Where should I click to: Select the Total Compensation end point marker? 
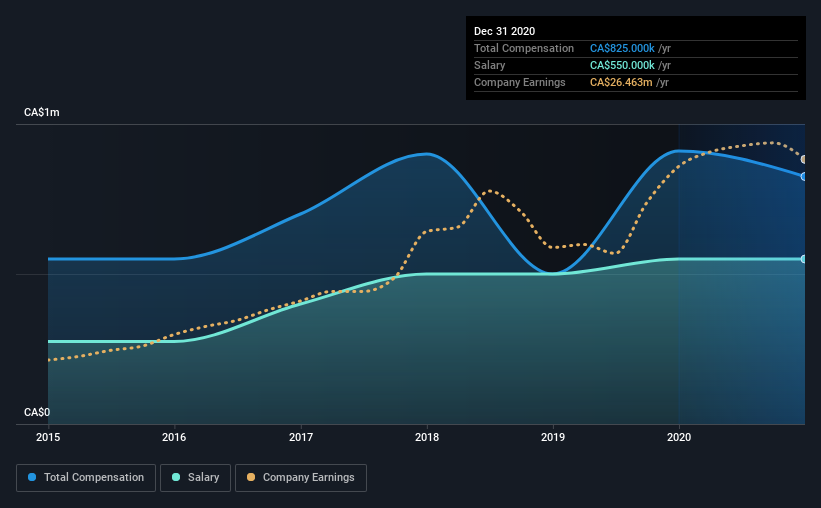pos(804,177)
